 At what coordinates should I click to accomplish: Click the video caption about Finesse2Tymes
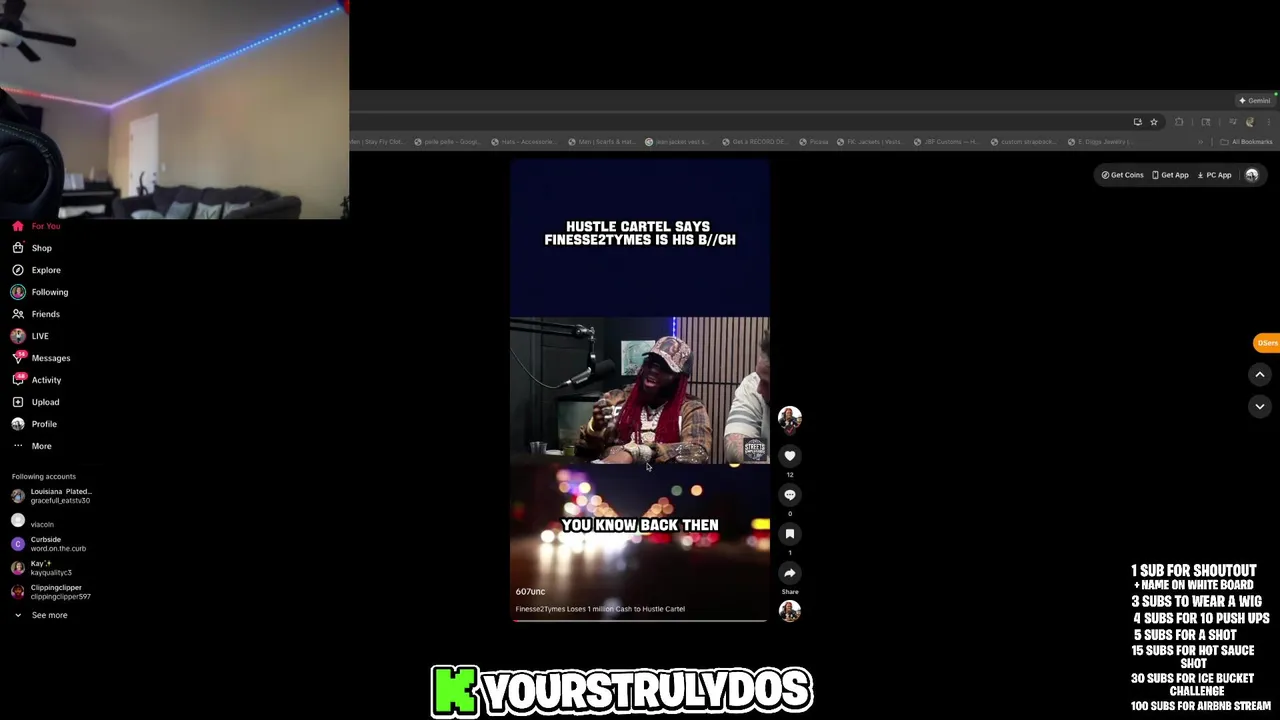pos(600,609)
